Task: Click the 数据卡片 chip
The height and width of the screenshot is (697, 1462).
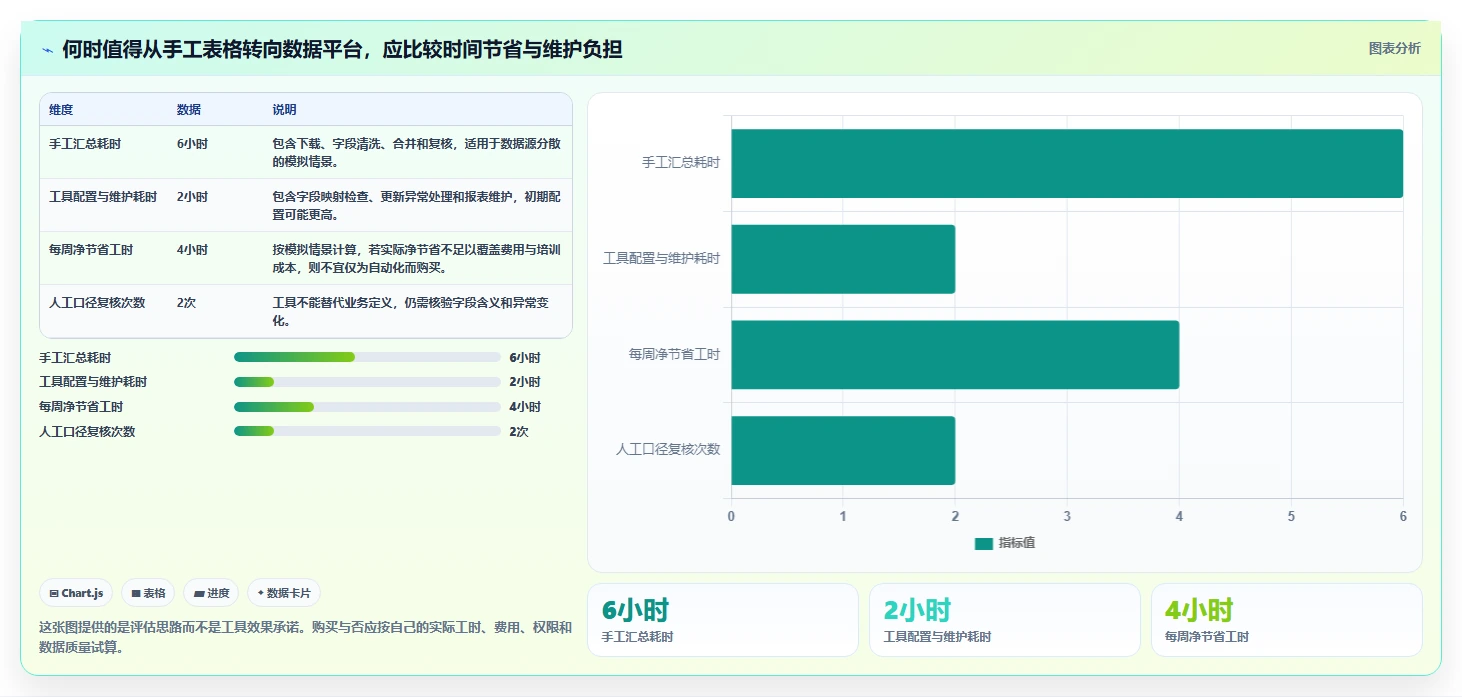Action: point(284,593)
